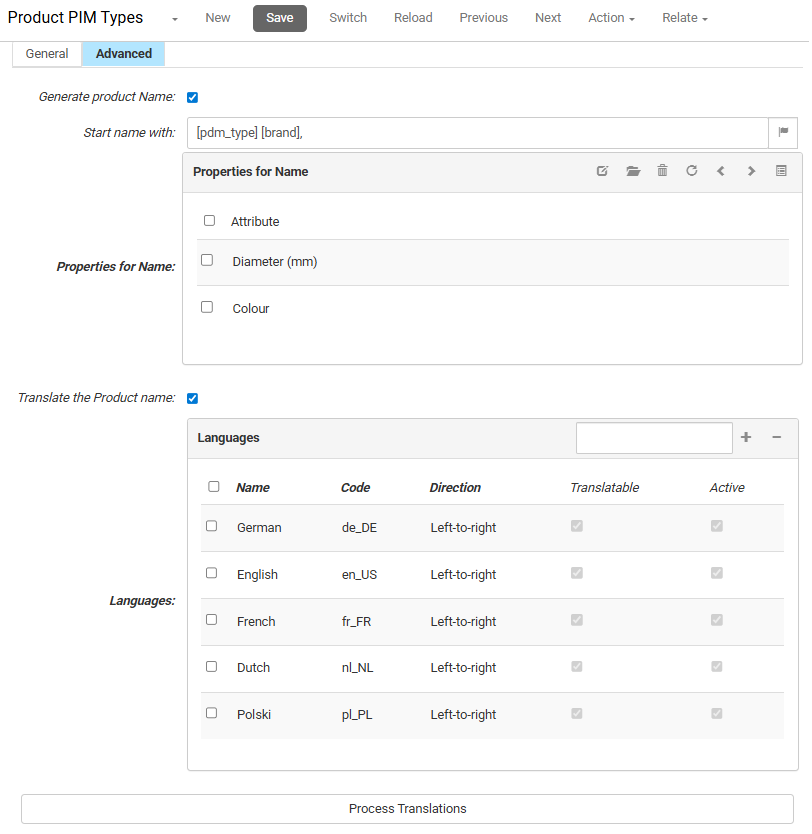812x834 pixels.
Task: Delete with the trash icon in Properties panel
Action: click(x=662, y=170)
